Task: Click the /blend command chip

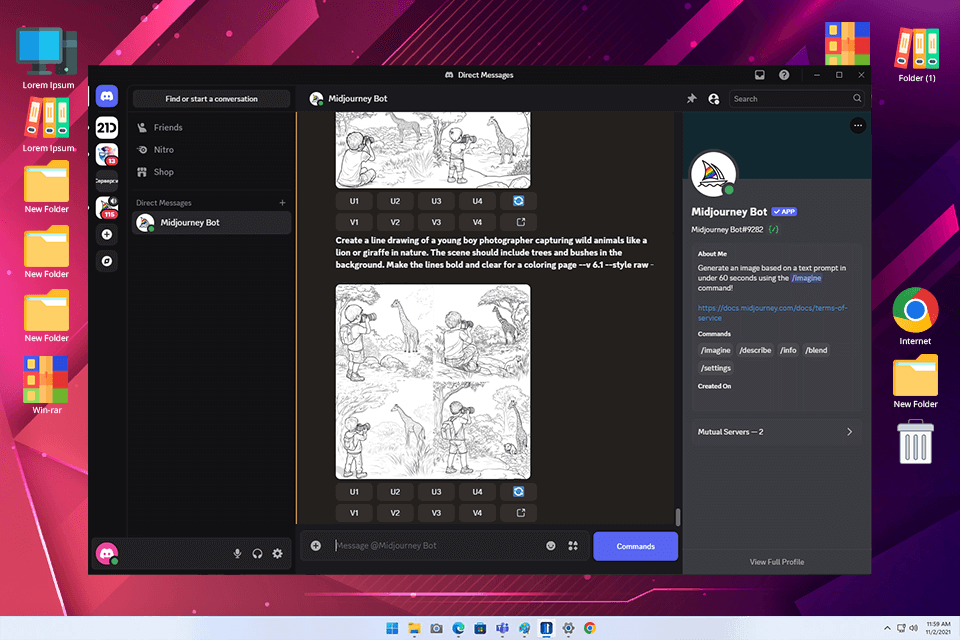Action: (816, 350)
